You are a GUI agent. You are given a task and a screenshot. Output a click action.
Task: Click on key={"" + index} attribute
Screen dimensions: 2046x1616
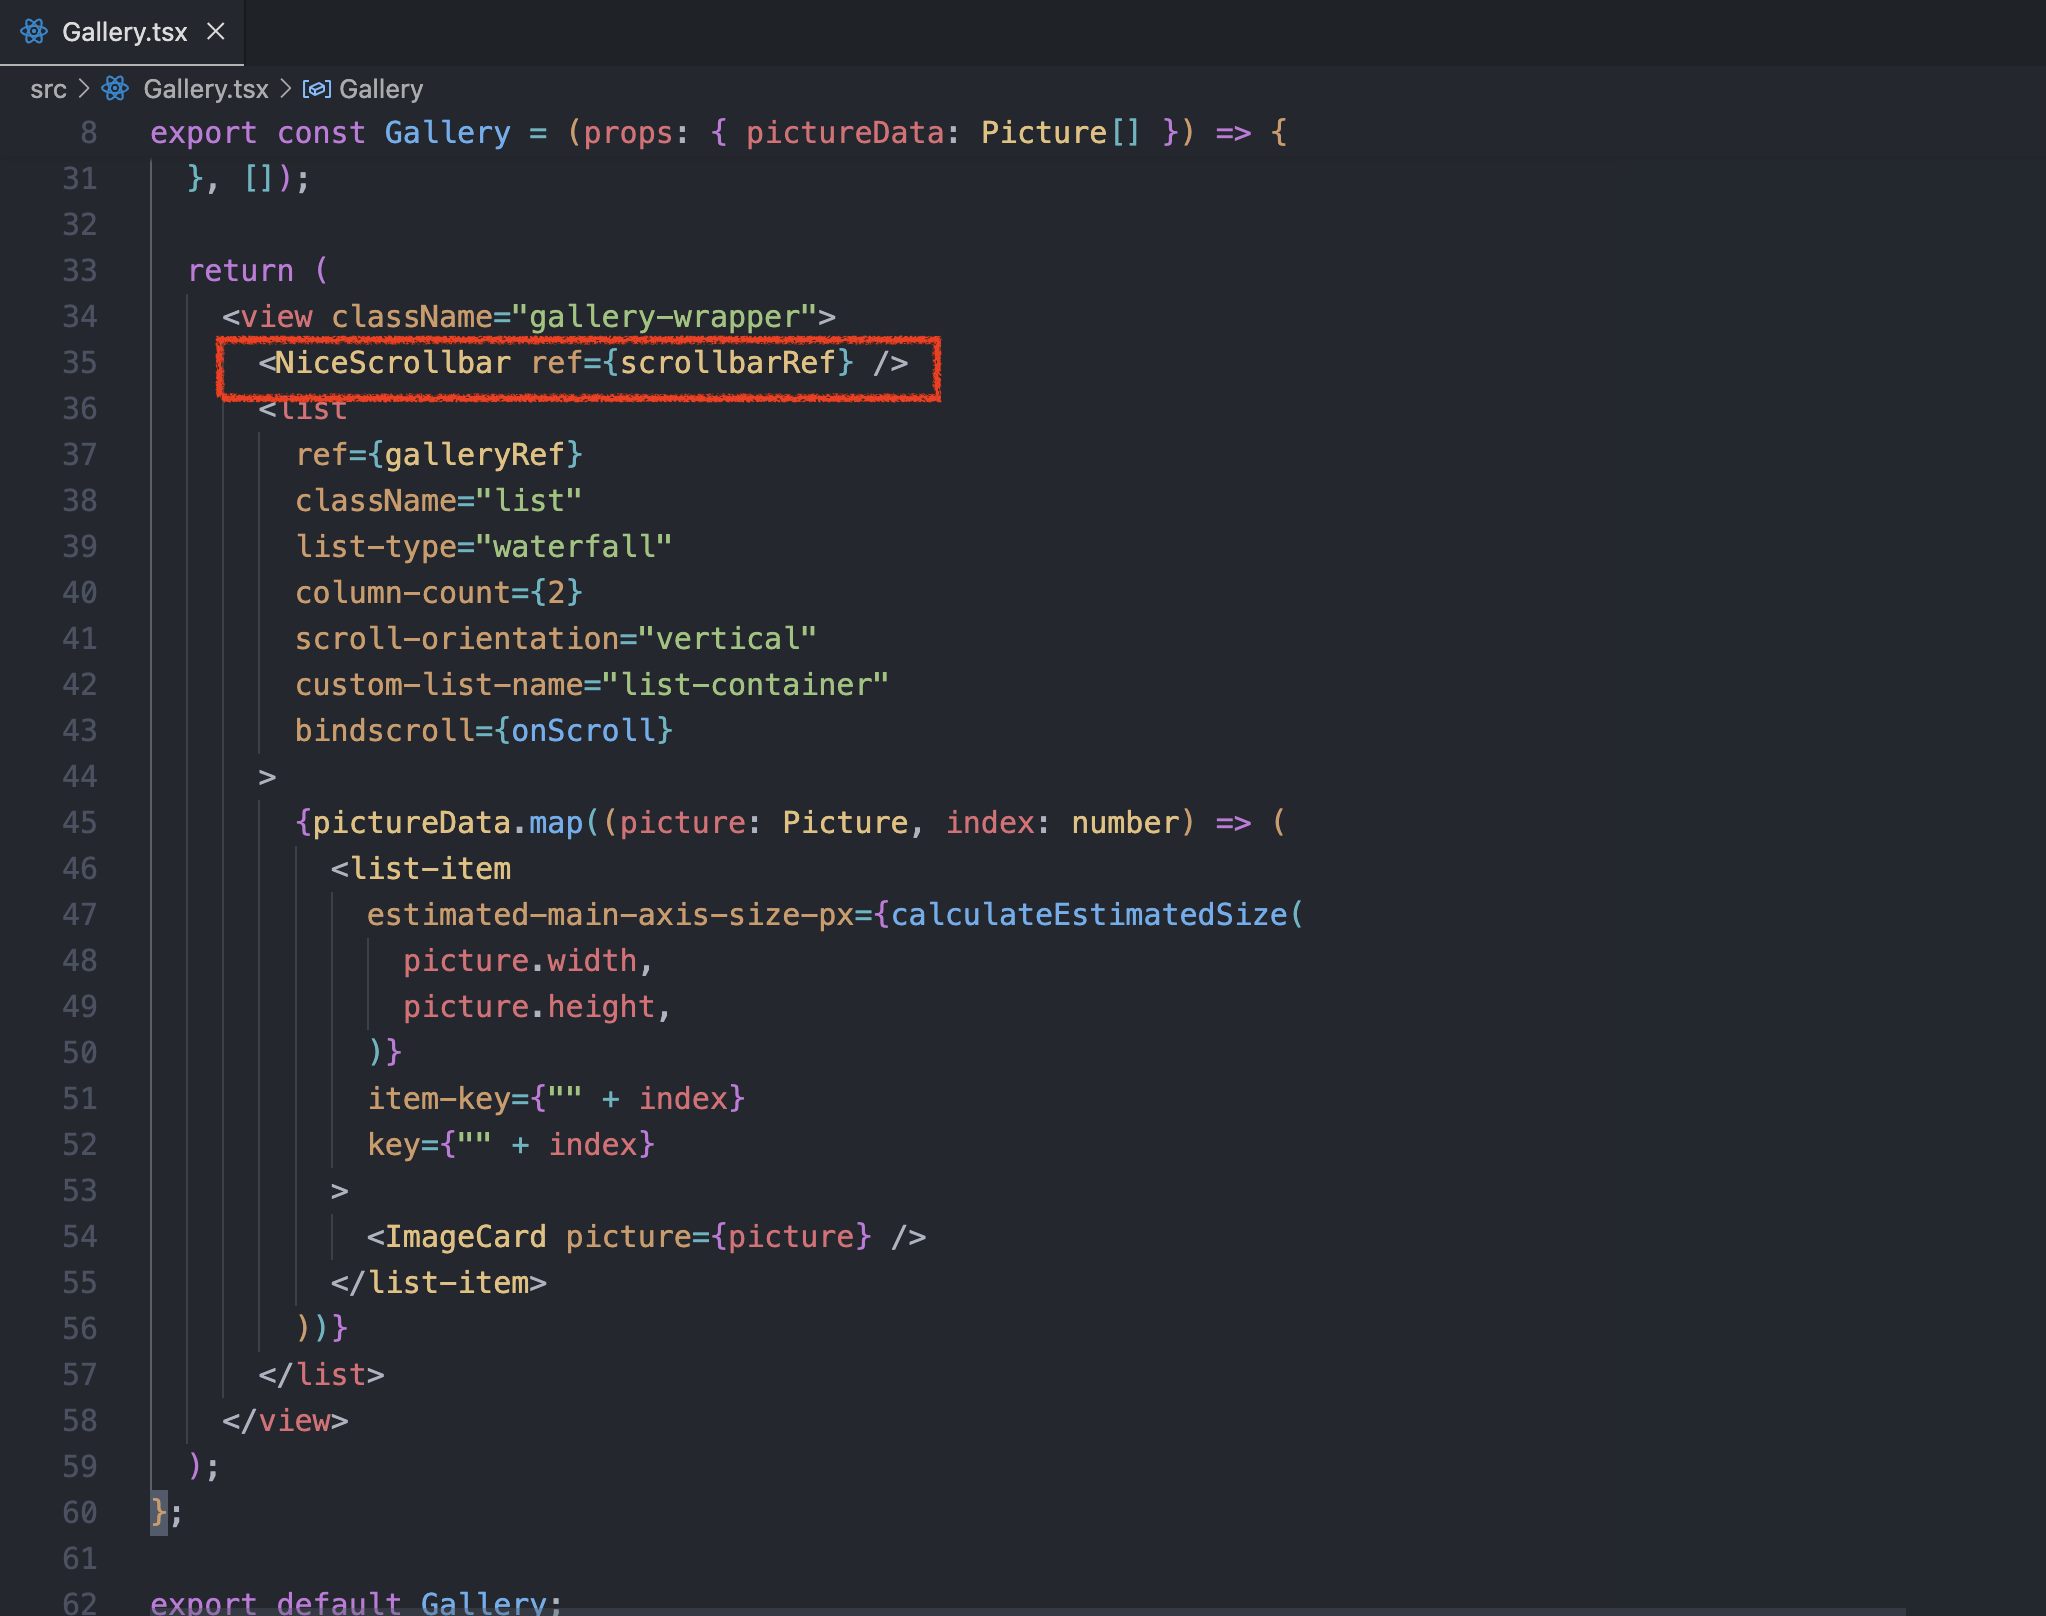click(511, 1145)
